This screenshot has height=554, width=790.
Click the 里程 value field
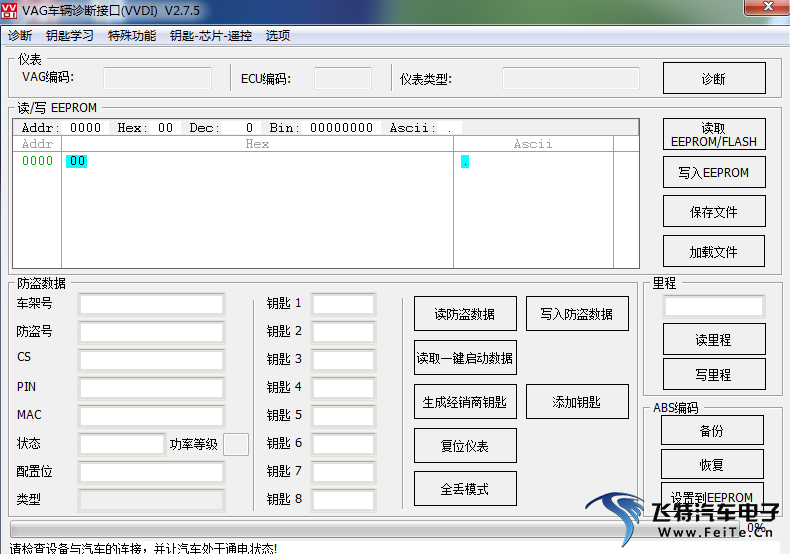pyautogui.click(x=714, y=306)
